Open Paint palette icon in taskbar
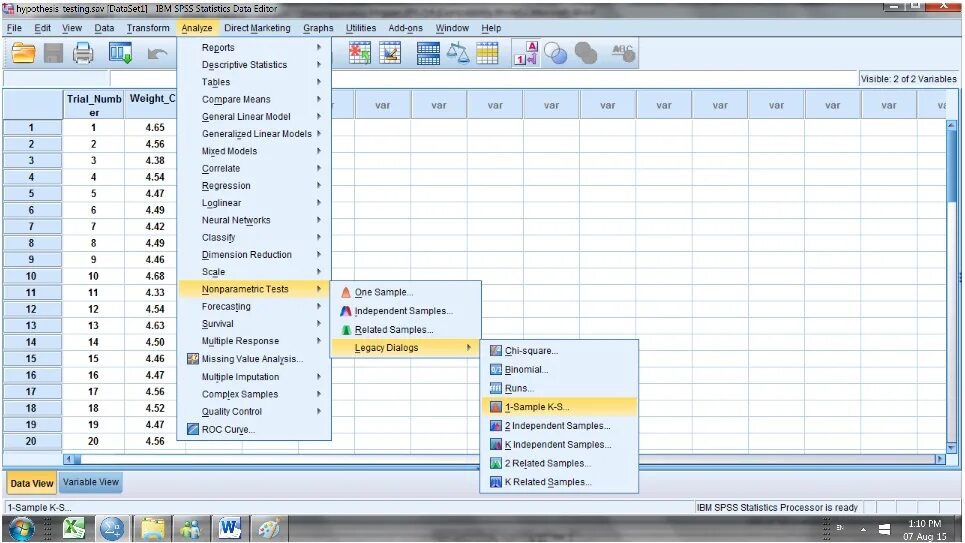The height and width of the screenshot is (543, 965). 270,528
